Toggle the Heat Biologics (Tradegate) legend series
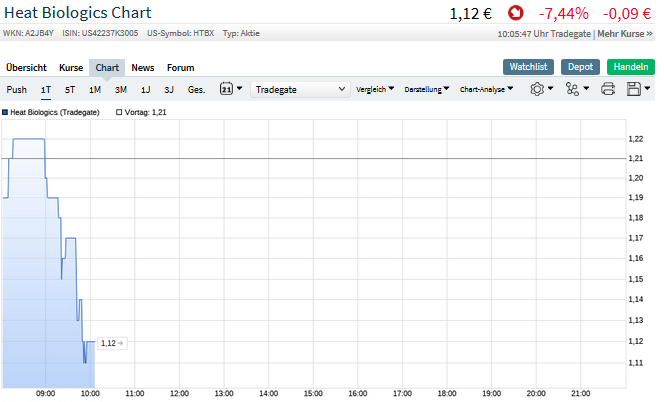 [51, 112]
